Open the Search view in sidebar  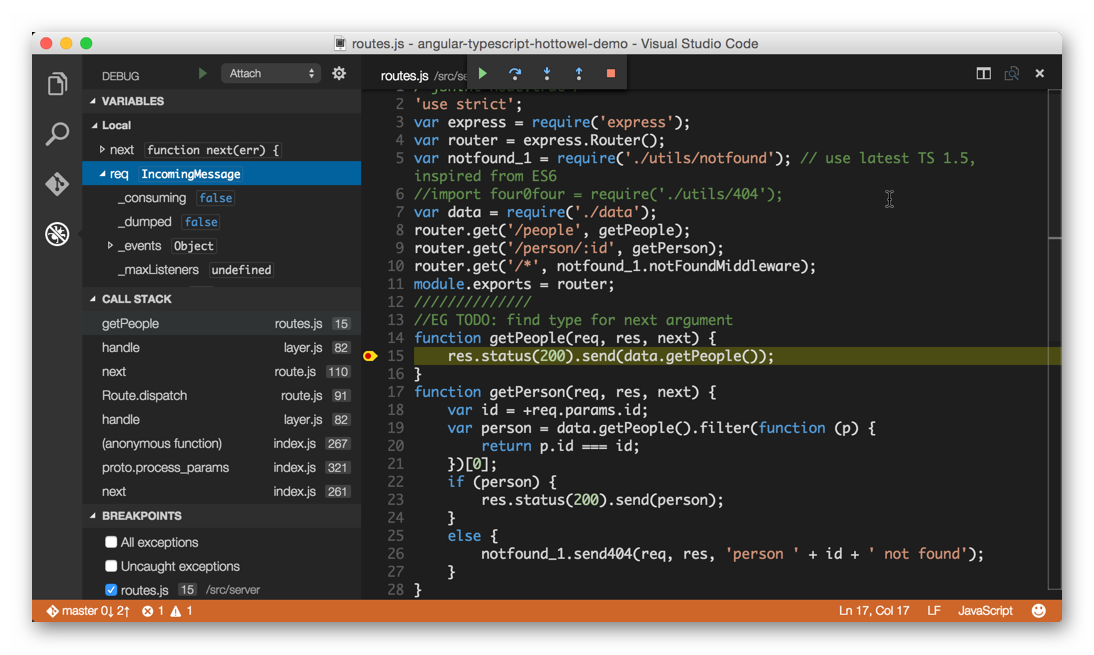pos(57,134)
